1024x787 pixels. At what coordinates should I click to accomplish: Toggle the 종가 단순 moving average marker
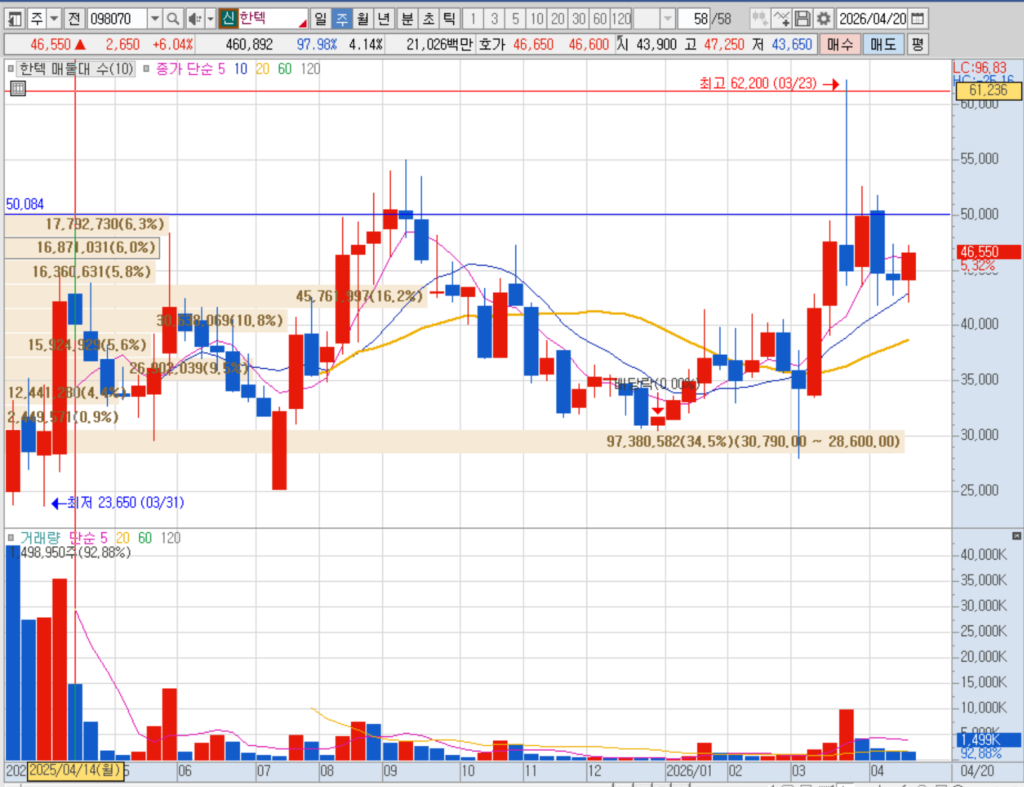[146, 69]
